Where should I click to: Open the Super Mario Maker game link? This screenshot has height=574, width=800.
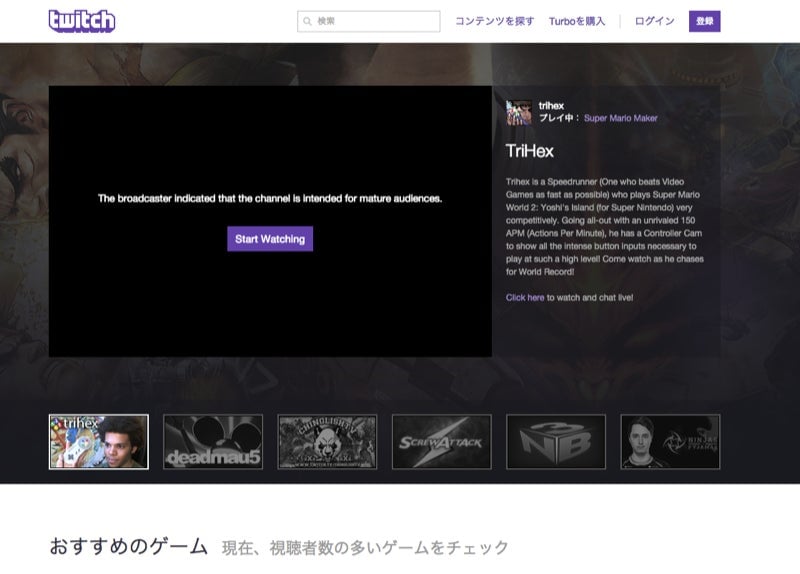620,118
